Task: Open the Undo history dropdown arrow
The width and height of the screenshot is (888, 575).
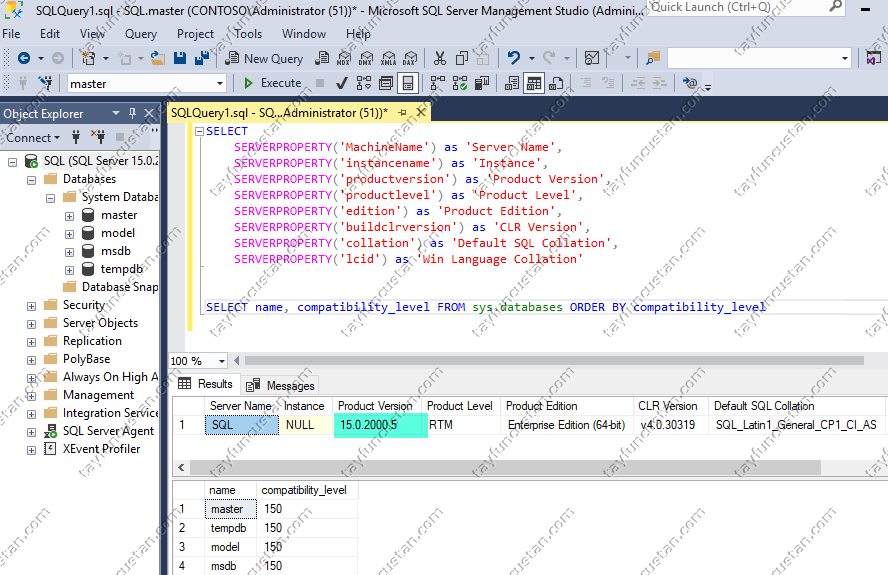Action: 531,58
